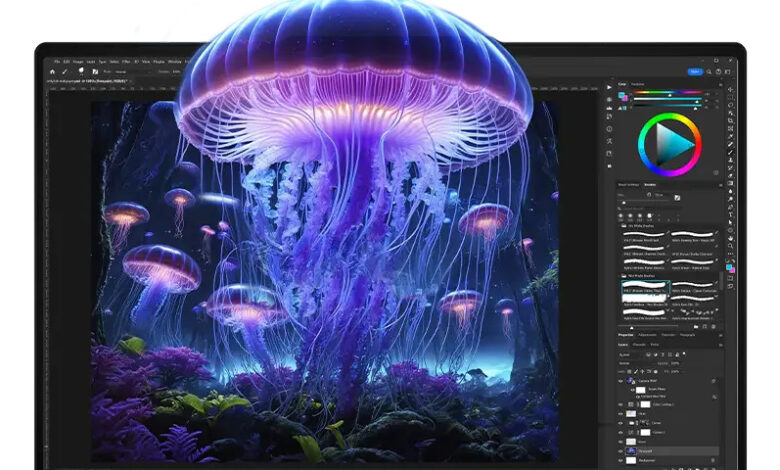Click the open document tab title
The width and height of the screenshot is (780, 470).
[x=87, y=81]
